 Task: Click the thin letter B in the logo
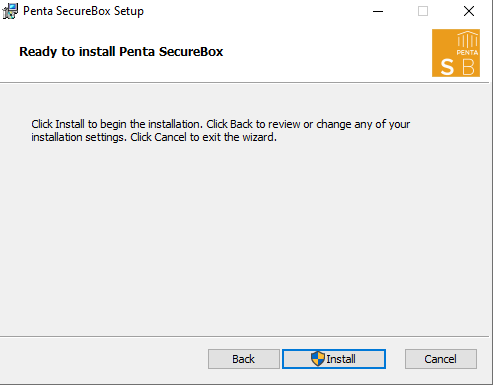[468, 67]
